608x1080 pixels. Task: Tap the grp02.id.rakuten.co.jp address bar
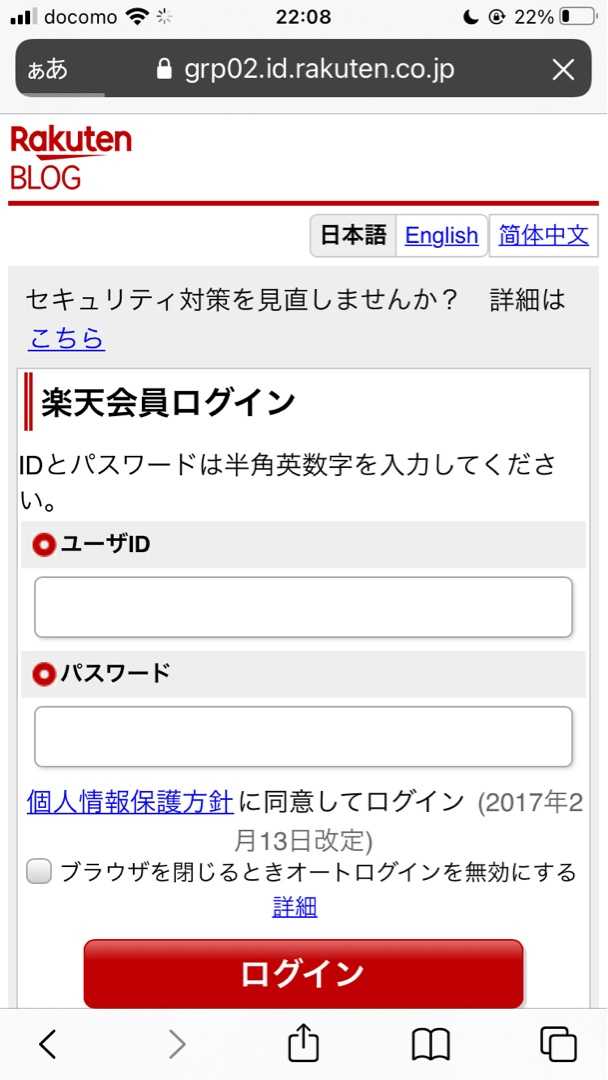[319, 69]
